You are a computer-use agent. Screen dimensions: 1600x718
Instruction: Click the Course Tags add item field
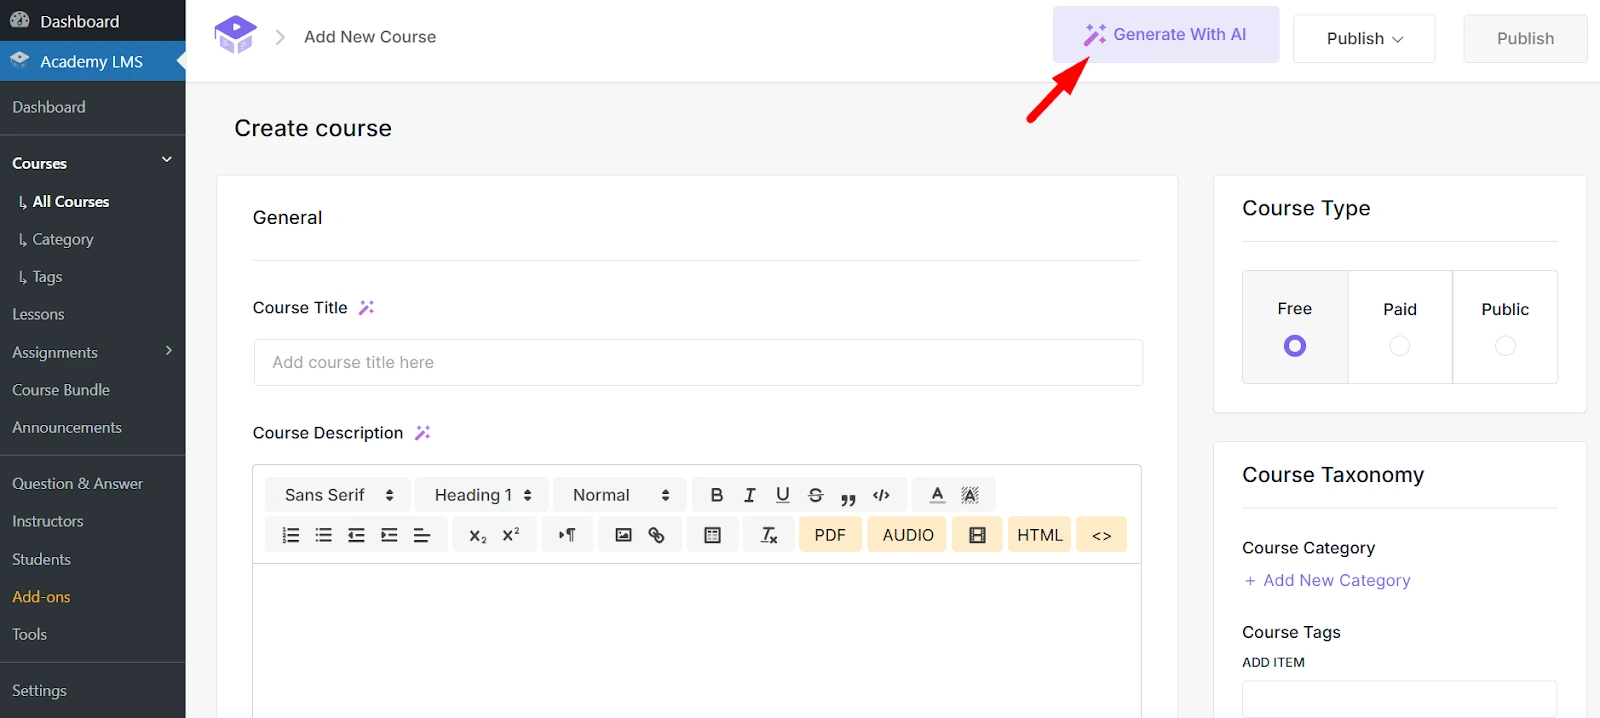[1399, 698]
